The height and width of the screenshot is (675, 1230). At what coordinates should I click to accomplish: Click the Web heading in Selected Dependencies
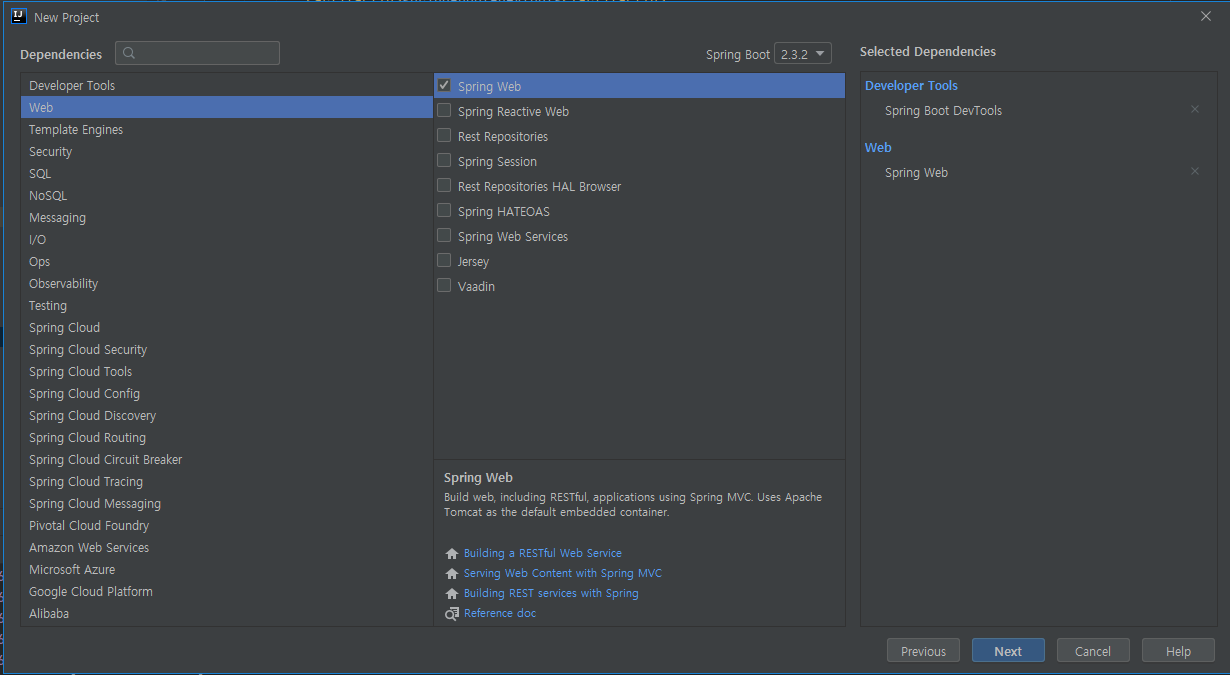tap(878, 147)
